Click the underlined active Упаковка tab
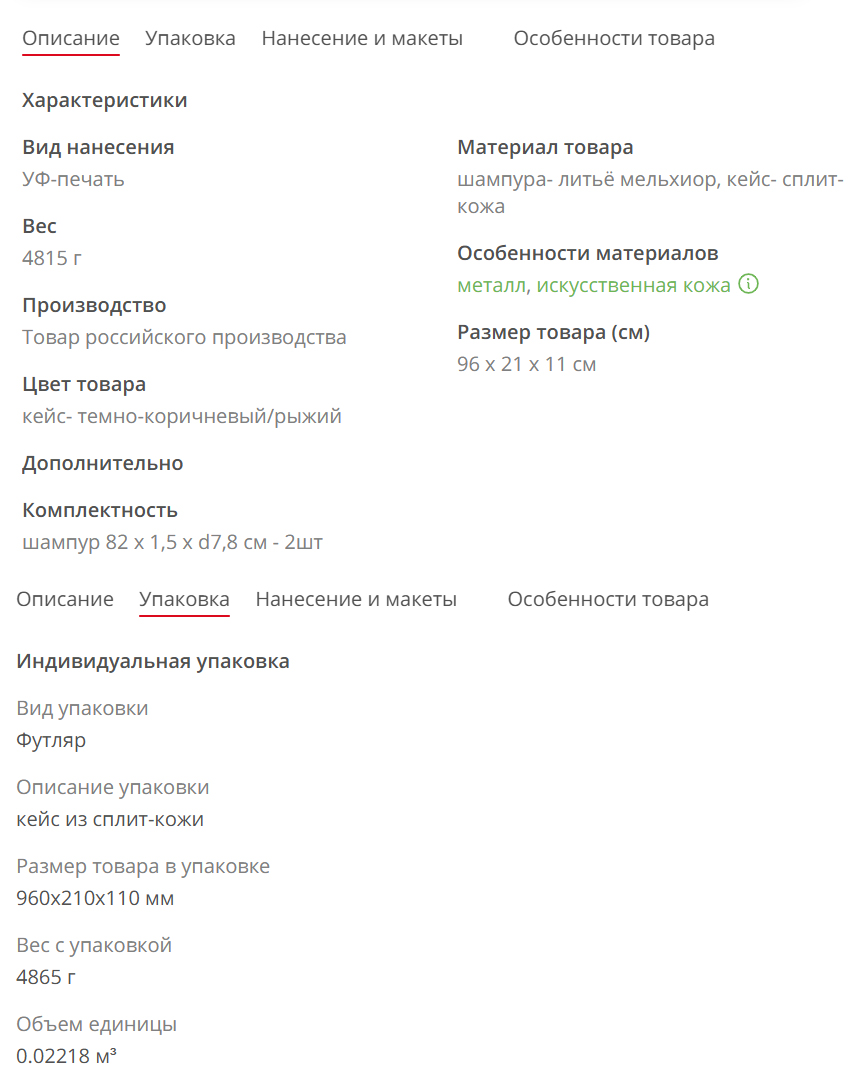Screen dimensions: 864x1085 (x=184, y=599)
